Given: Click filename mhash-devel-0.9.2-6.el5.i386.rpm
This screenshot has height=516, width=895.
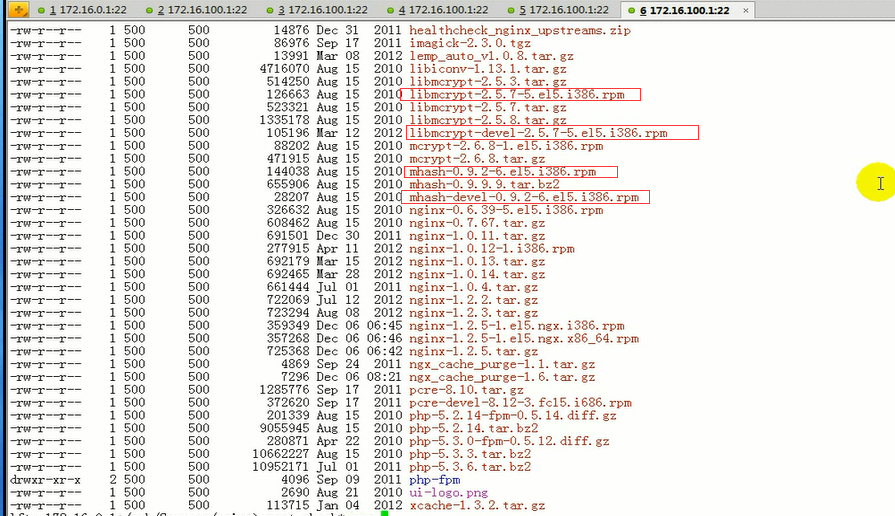Looking at the screenshot, I should pos(524,197).
